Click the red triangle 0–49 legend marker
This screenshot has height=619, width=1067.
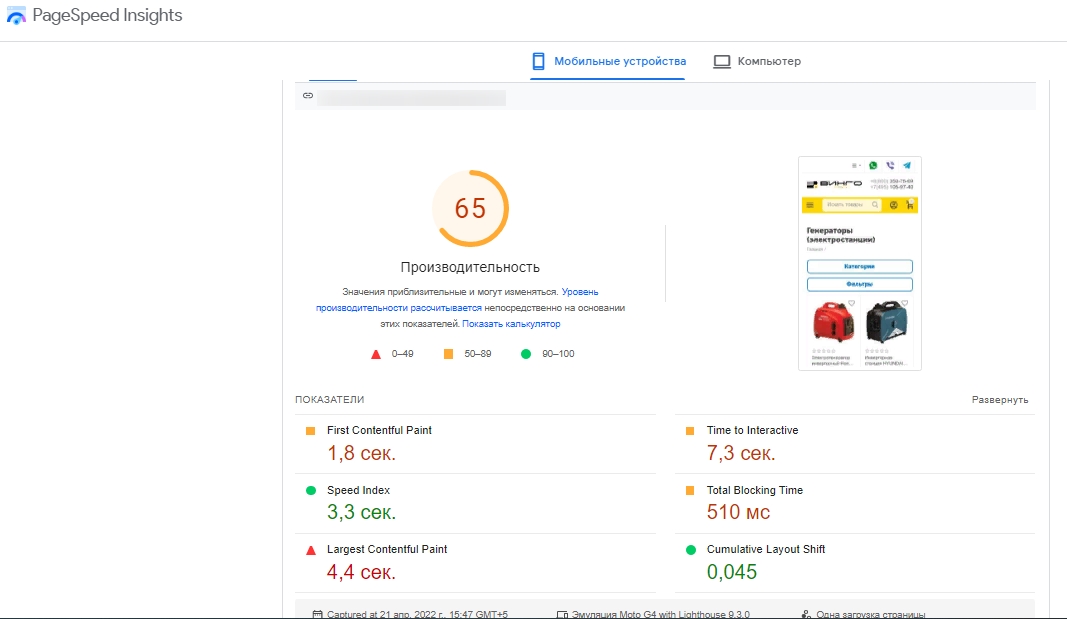pos(376,354)
